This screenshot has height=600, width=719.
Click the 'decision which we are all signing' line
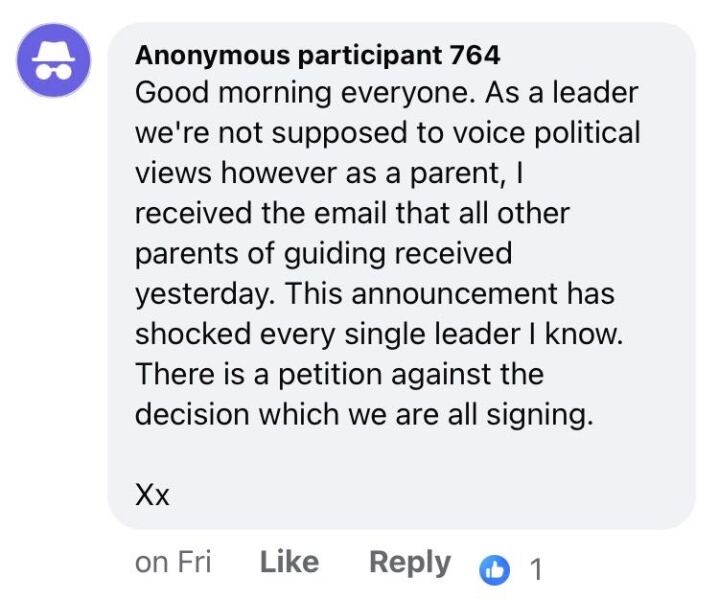(363, 415)
